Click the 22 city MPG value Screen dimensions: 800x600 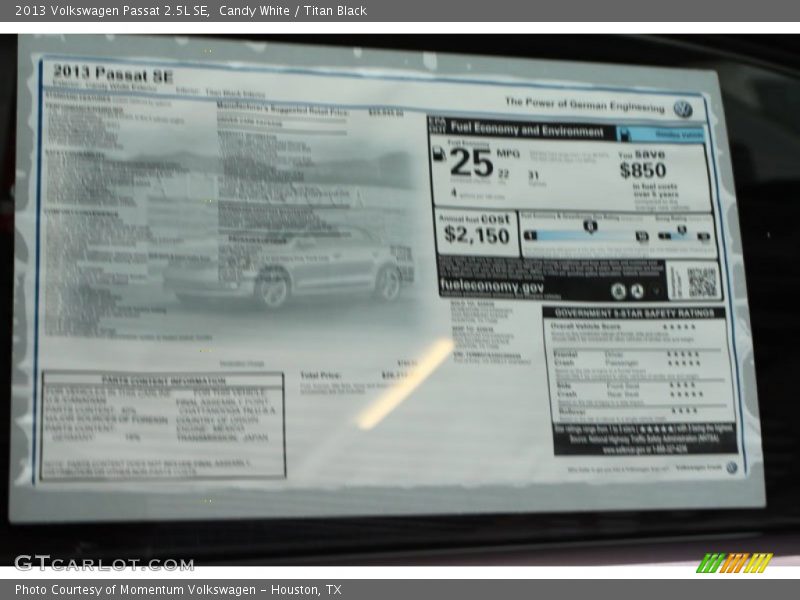(x=504, y=173)
